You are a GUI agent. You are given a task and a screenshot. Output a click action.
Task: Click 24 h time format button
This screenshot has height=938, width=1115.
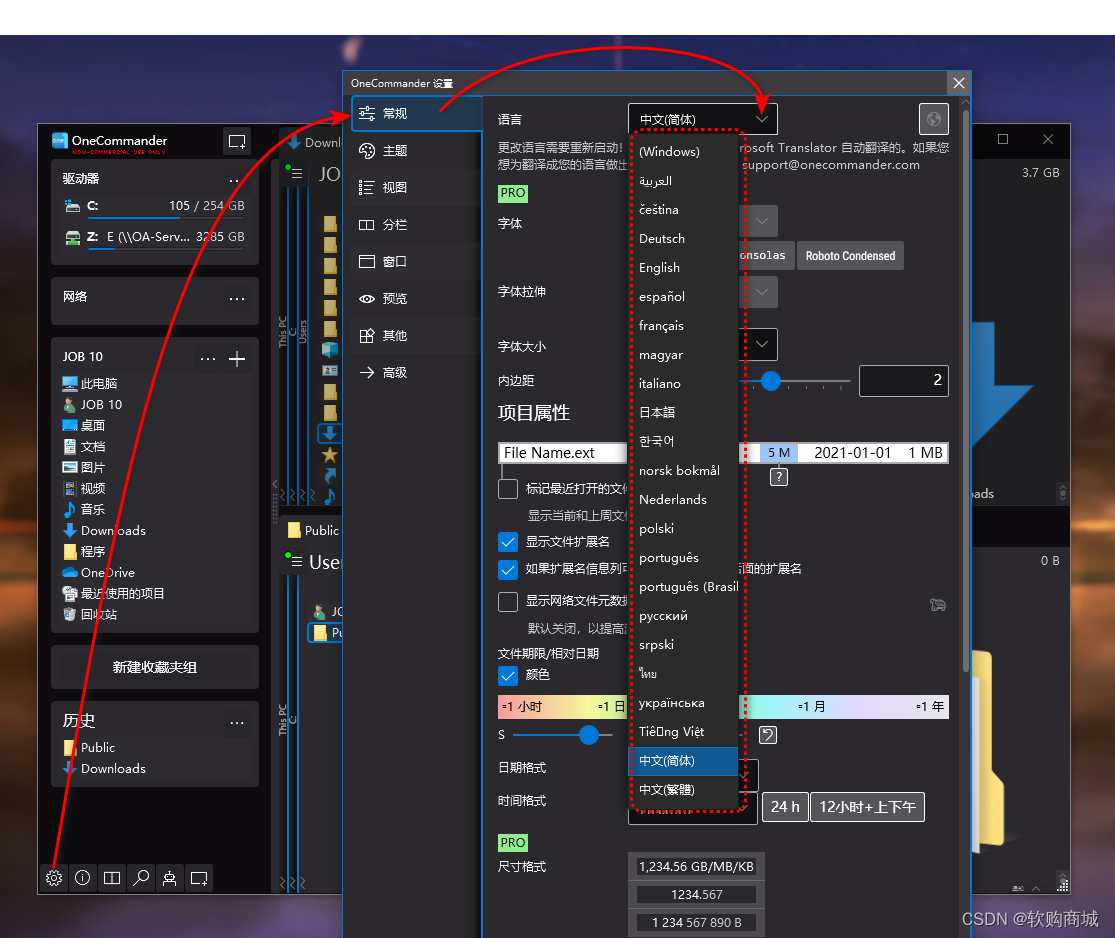pyautogui.click(x=785, y=807)
